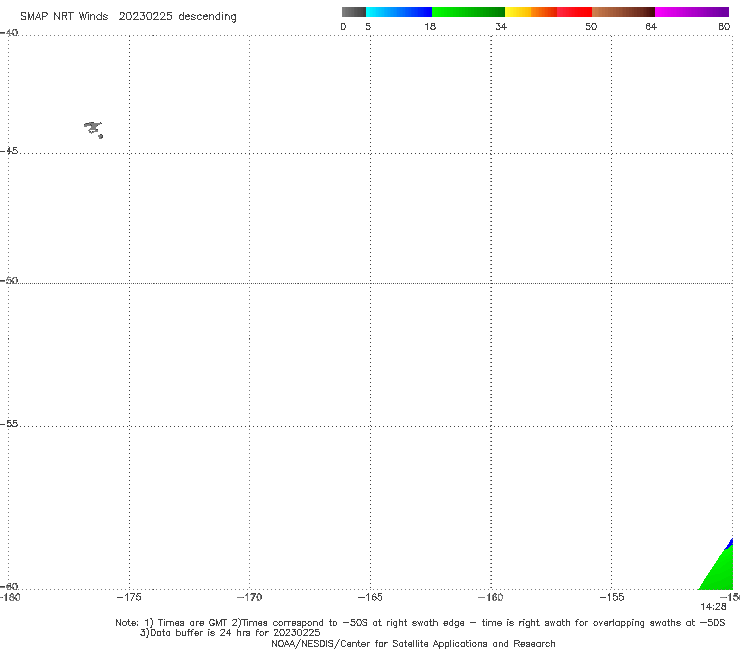This screenshot has height=650, width=740.
Task: Click the color bar label '18'
Action: (x=430, y=26)
